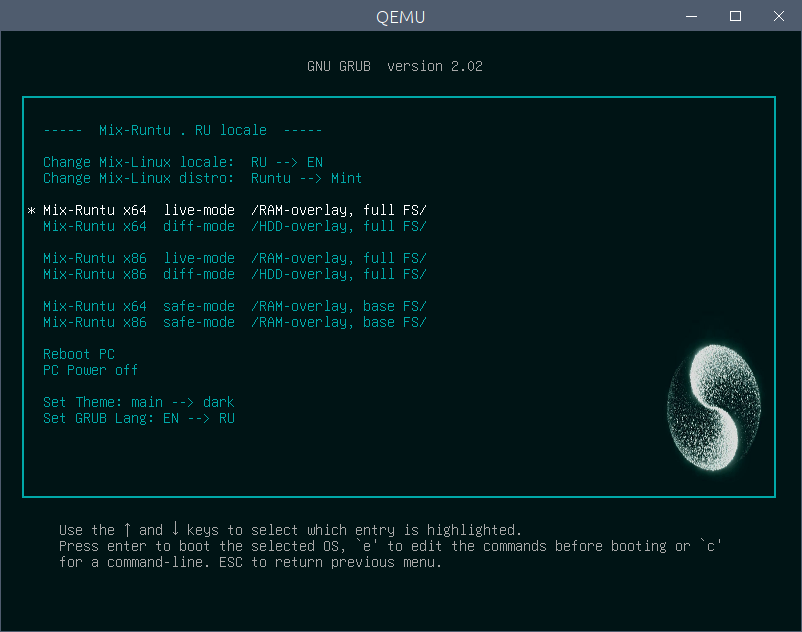Choose Mix-Runtu x86 live-mode RAM-overlay entry

click(x=234, y=258)
